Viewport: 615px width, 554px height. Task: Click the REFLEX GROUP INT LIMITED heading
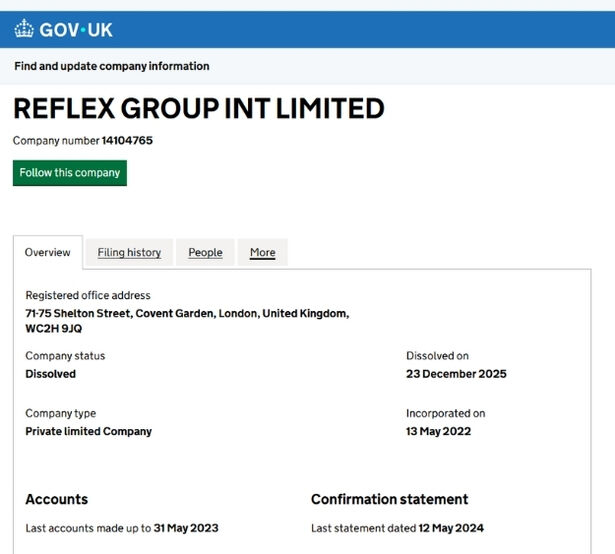point(198,108)
